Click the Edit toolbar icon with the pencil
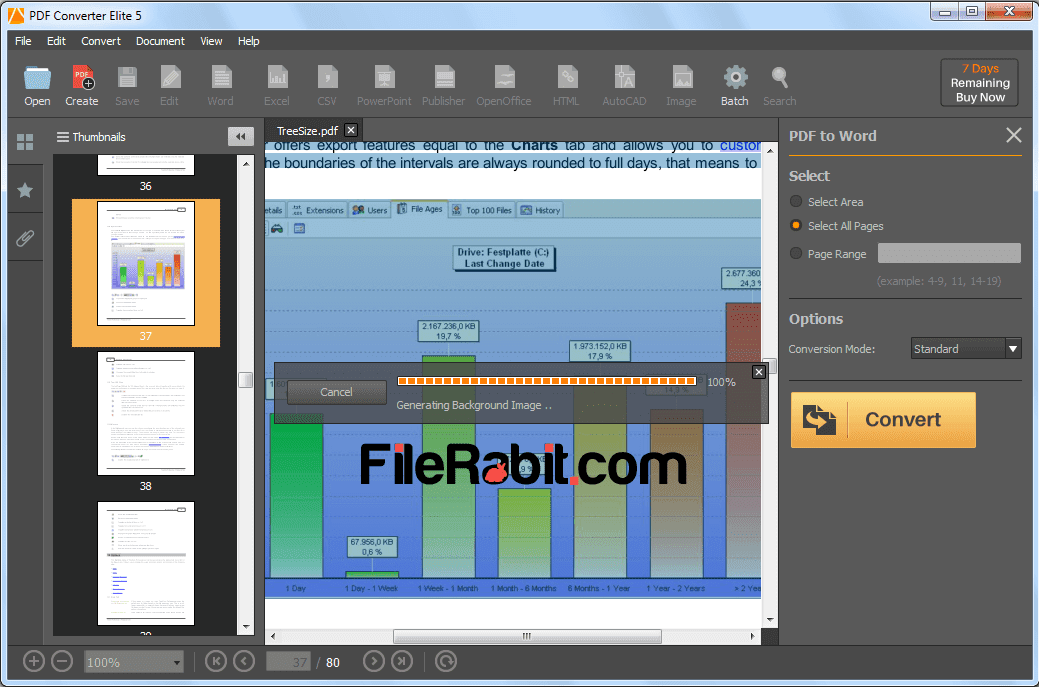 [170, 86]
